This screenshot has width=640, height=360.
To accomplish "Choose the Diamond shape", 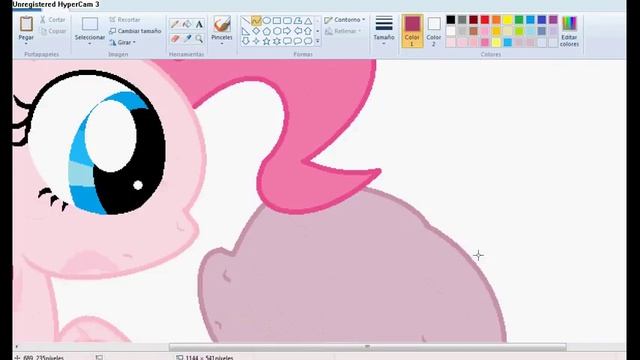I will 256,31.
